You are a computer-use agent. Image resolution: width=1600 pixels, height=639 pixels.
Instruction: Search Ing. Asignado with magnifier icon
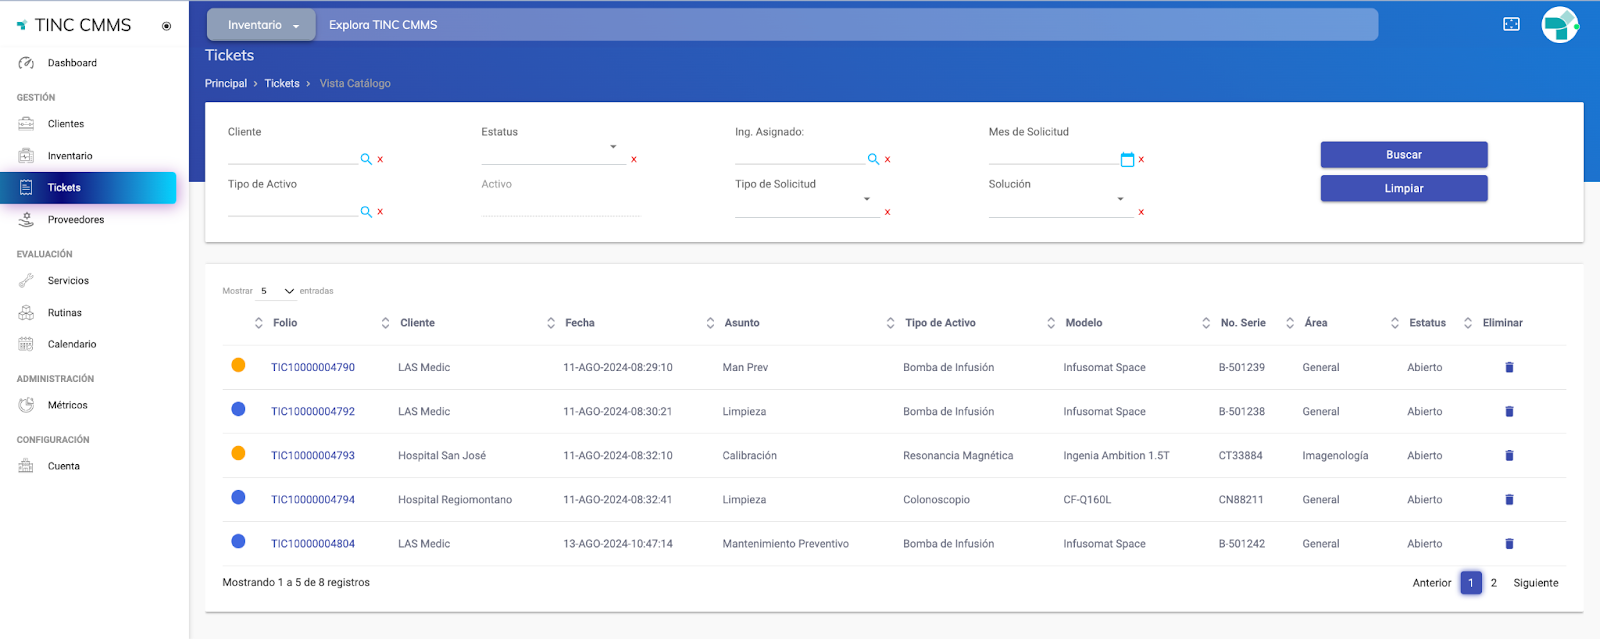(x=873, y=159)
